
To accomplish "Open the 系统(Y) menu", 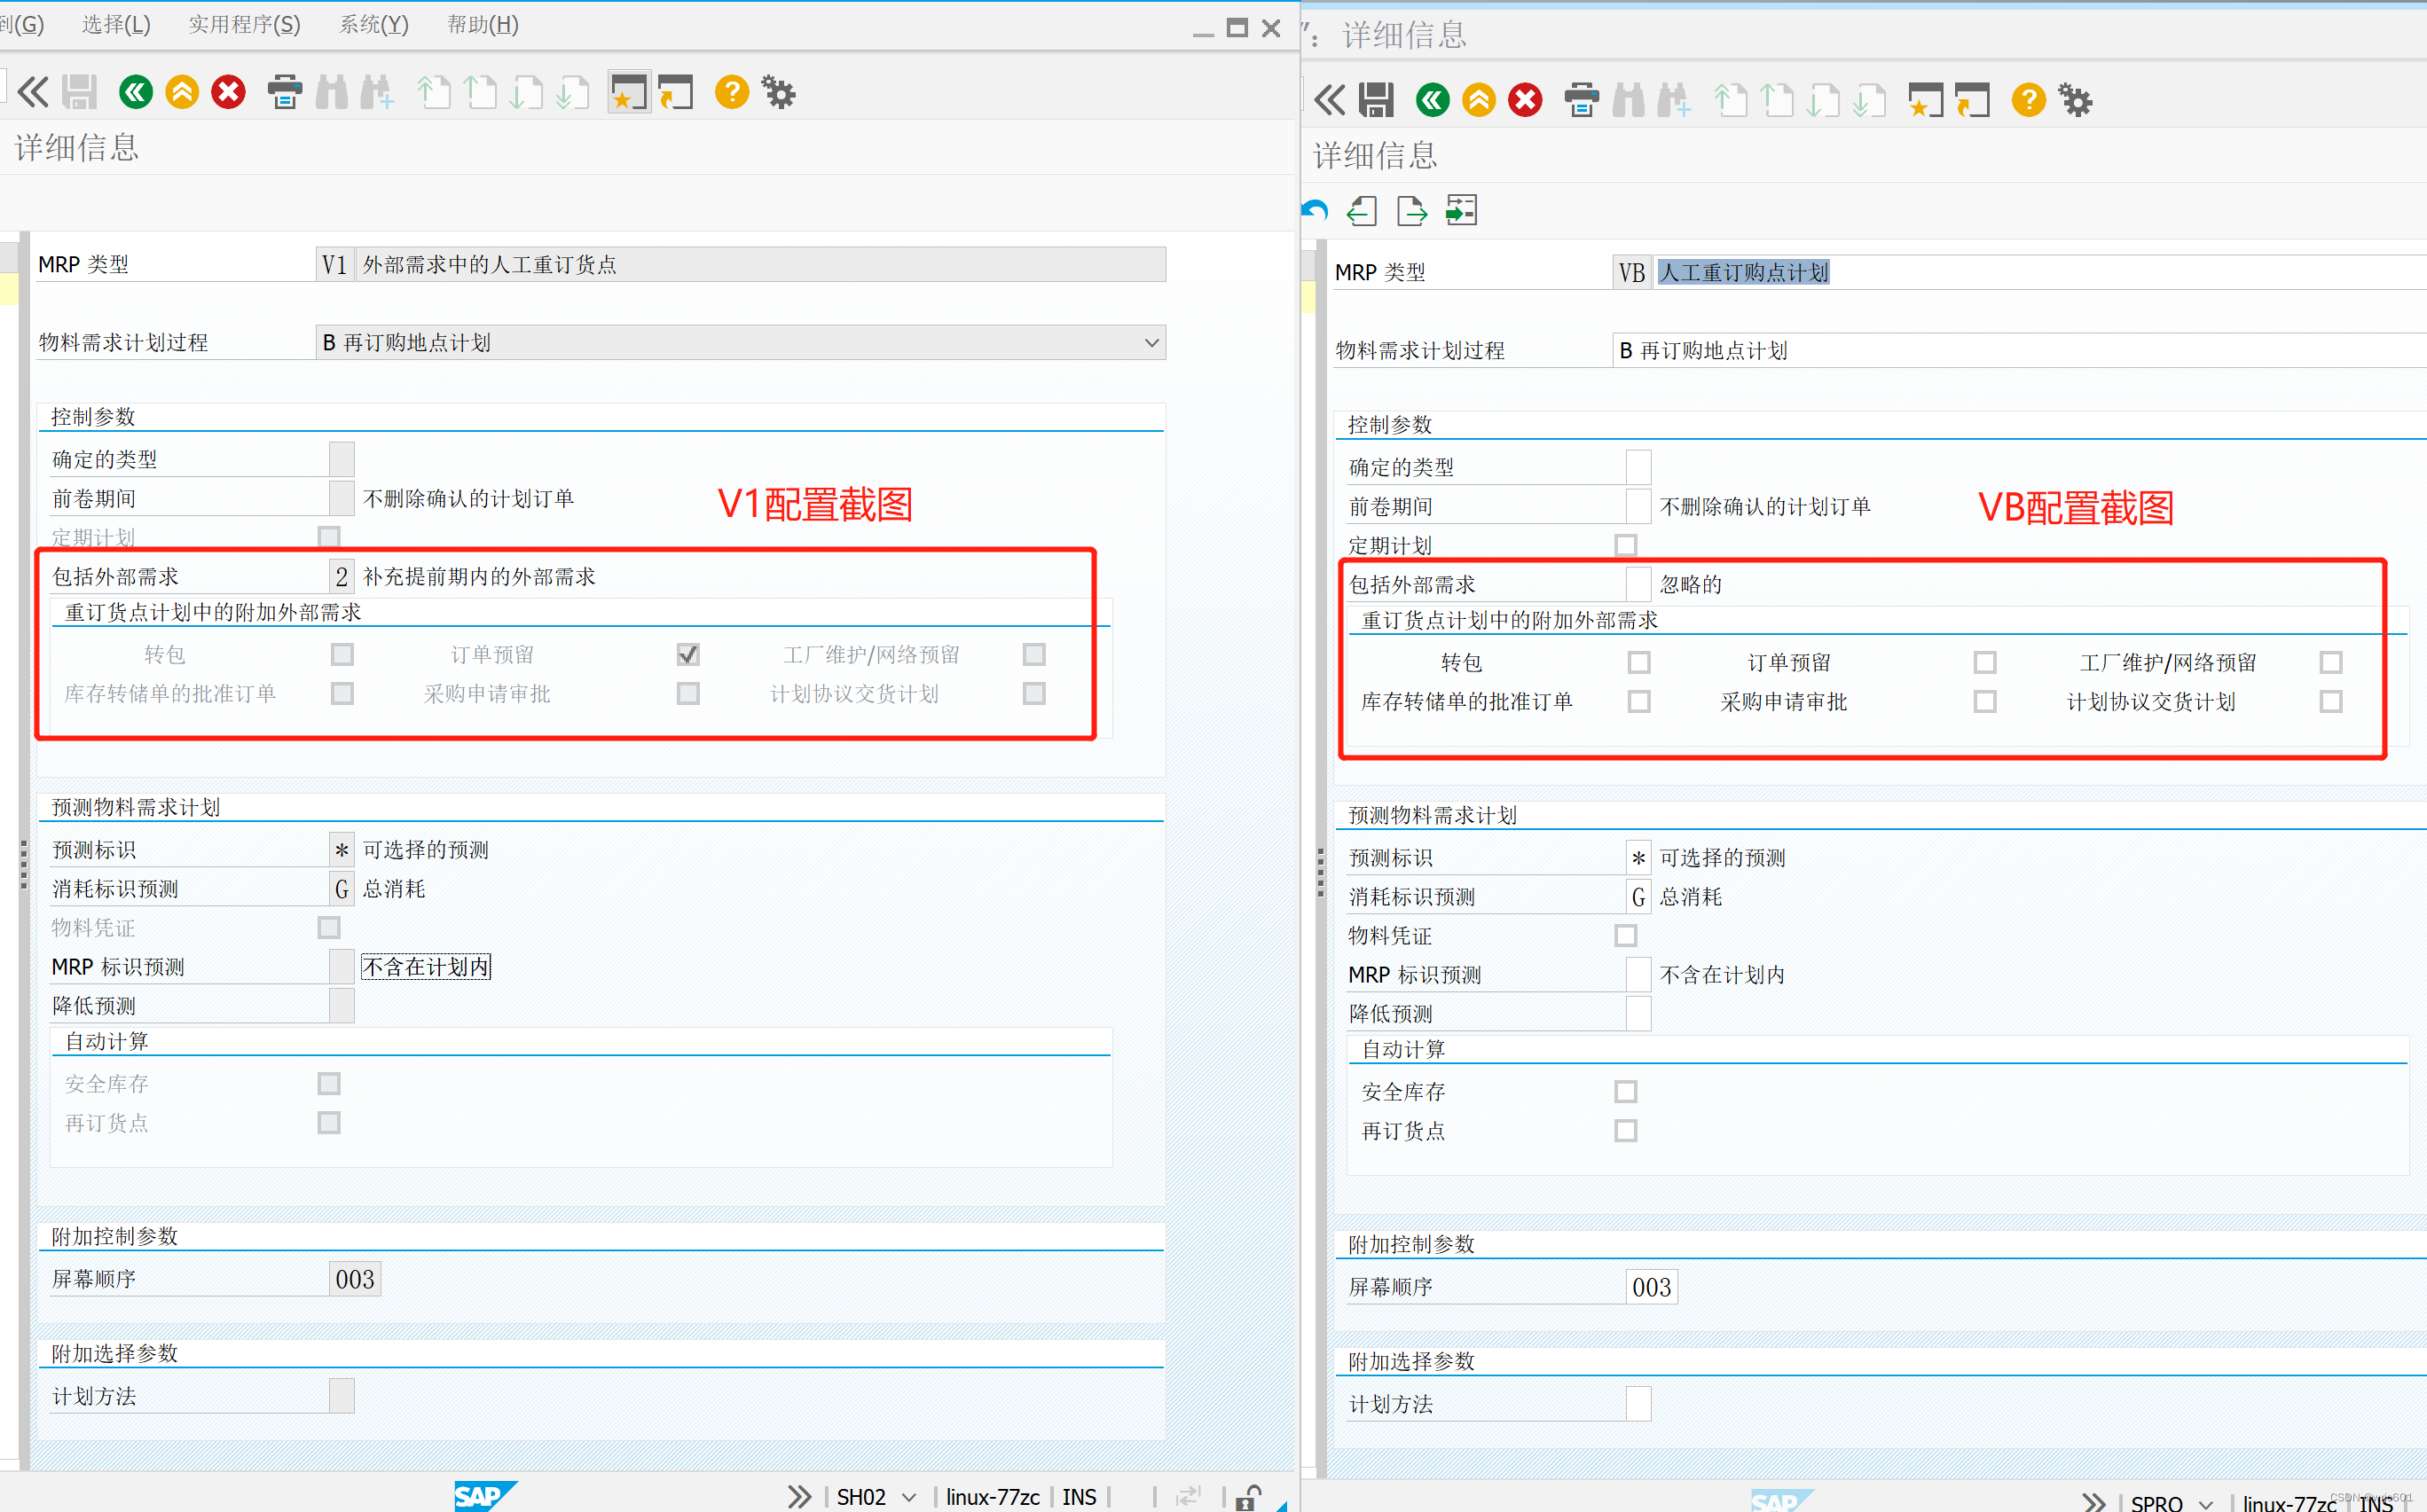I will click(x=374, y=24).
